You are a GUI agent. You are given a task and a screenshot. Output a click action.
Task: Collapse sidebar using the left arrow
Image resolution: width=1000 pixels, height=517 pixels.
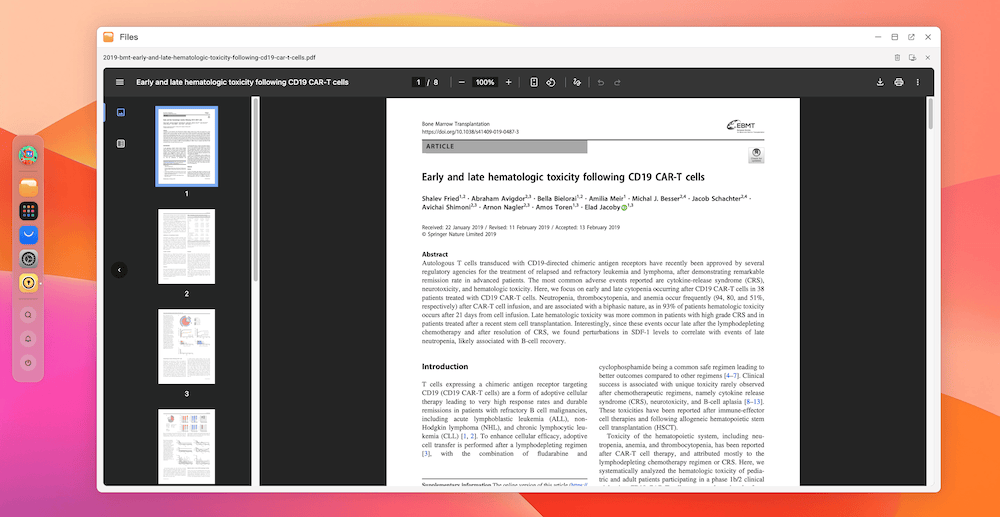pos(120,270)
